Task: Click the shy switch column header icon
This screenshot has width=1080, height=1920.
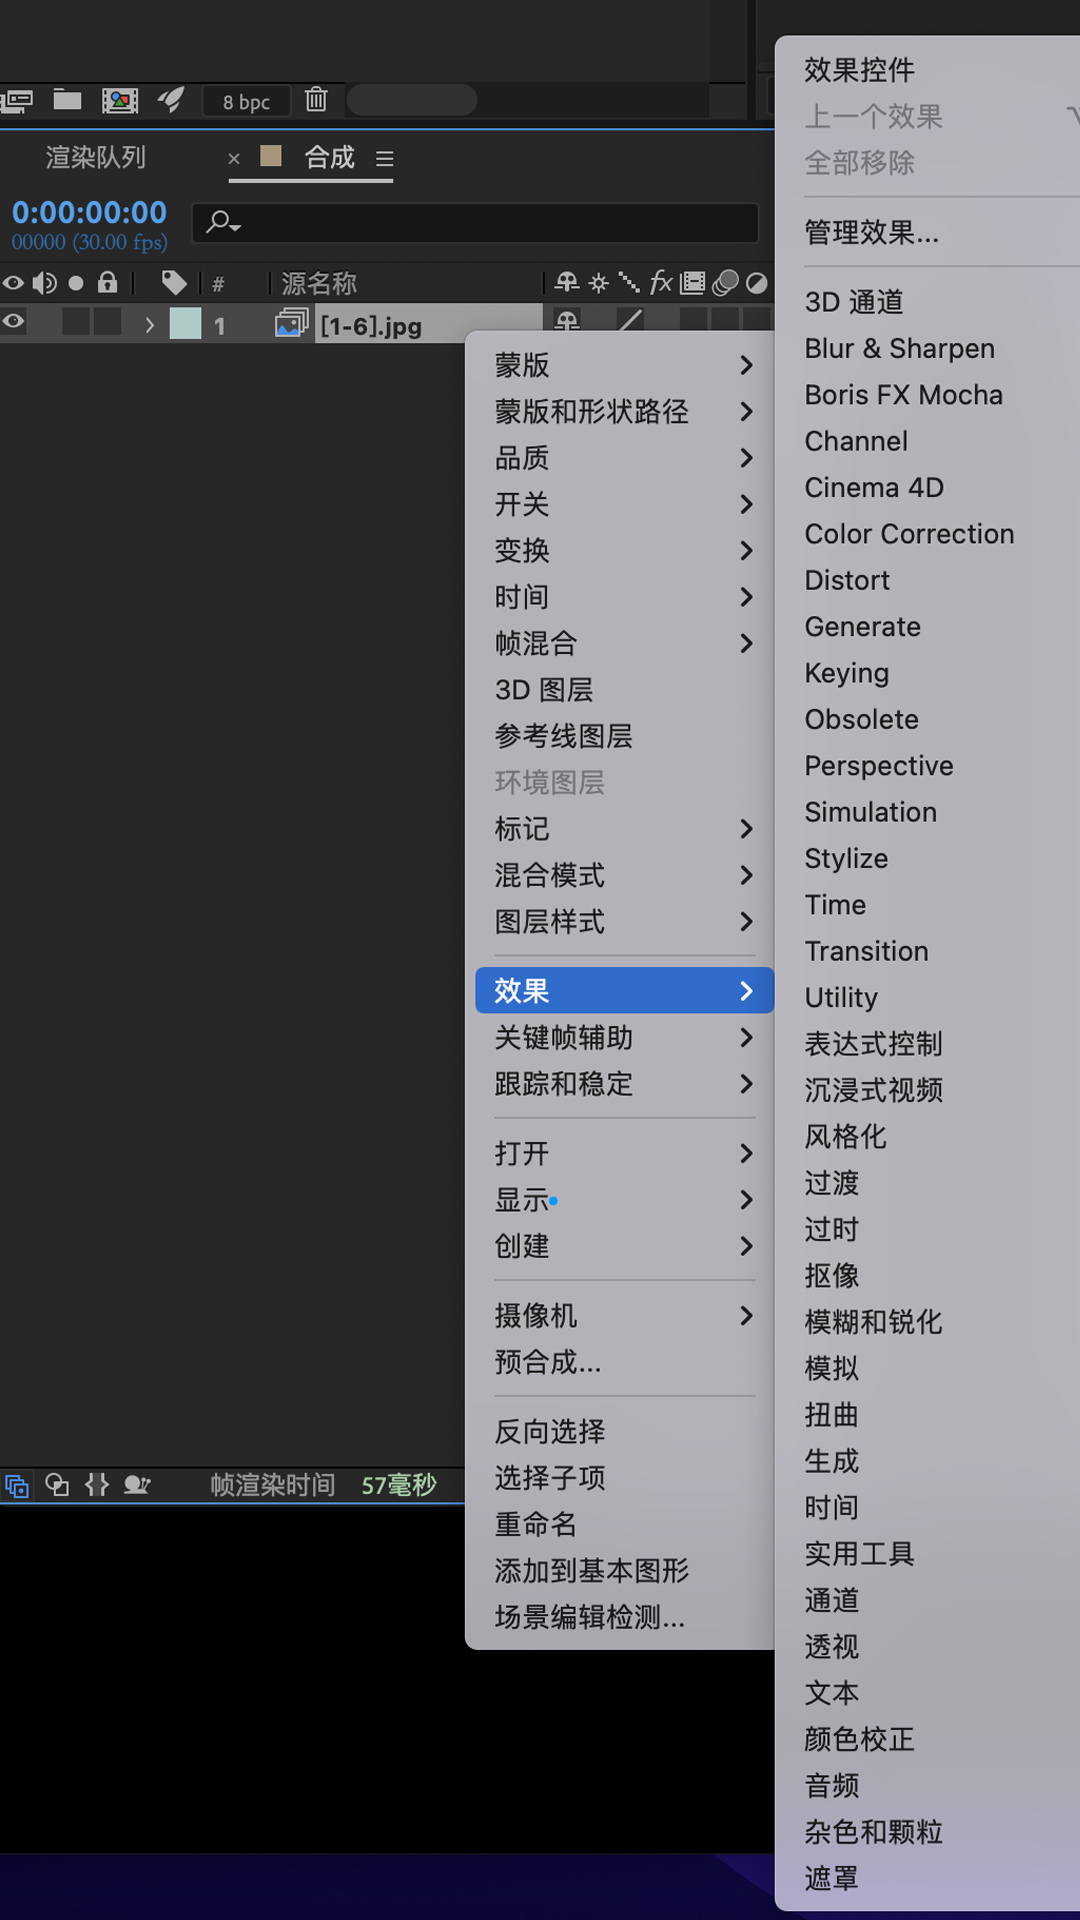Action: [567, 283]
